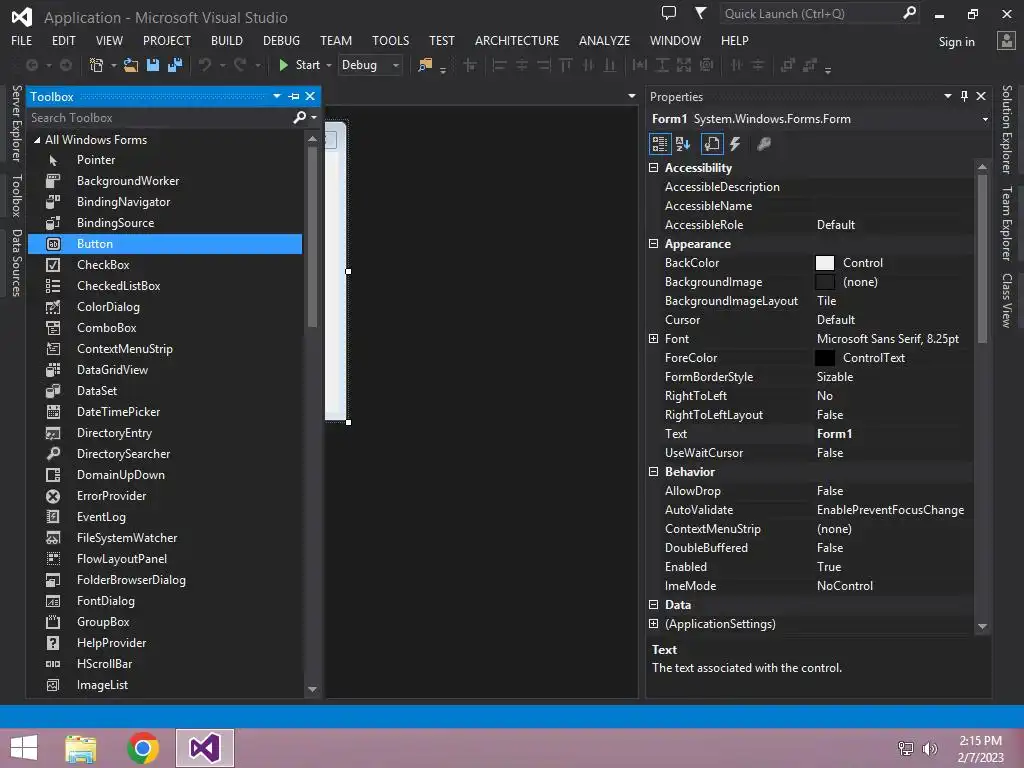Open the Server Explorer side tab
Screen dimensions: 1024x768
click(16, 123)
